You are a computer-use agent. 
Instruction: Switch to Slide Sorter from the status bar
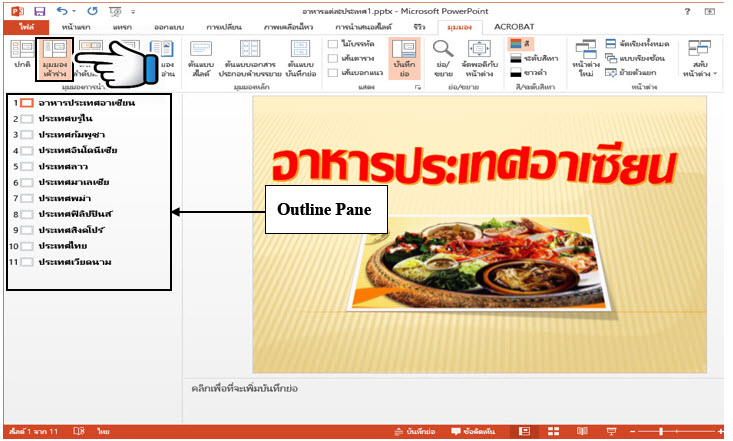[x=553, y=431]
